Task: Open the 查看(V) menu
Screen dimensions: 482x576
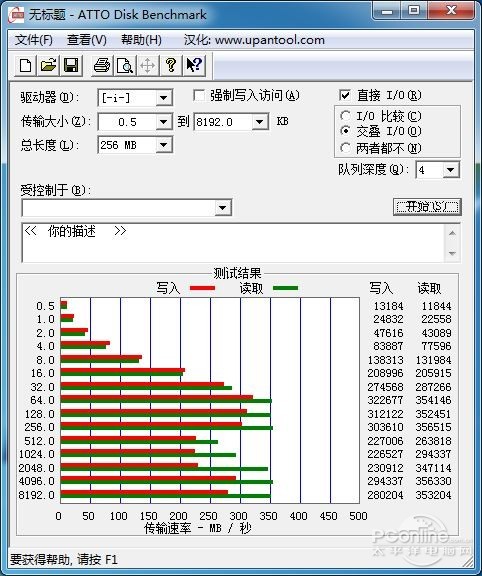Action: point(87,40)
